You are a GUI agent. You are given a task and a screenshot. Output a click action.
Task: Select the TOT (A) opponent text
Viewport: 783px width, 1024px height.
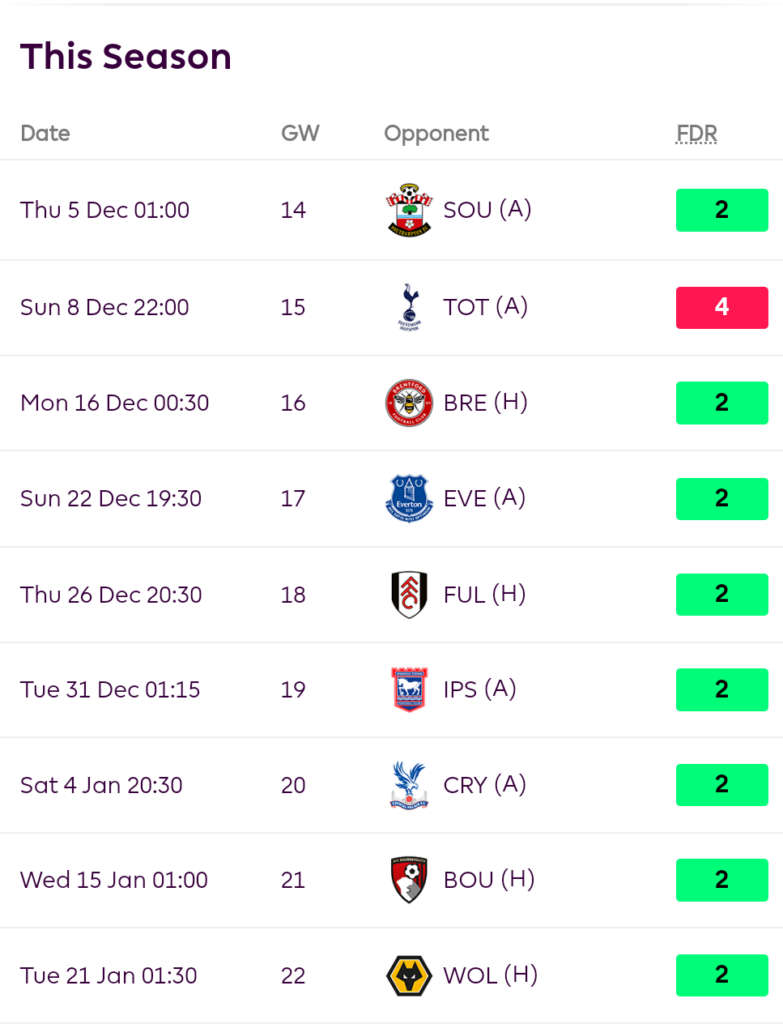(x=485, y=306)
